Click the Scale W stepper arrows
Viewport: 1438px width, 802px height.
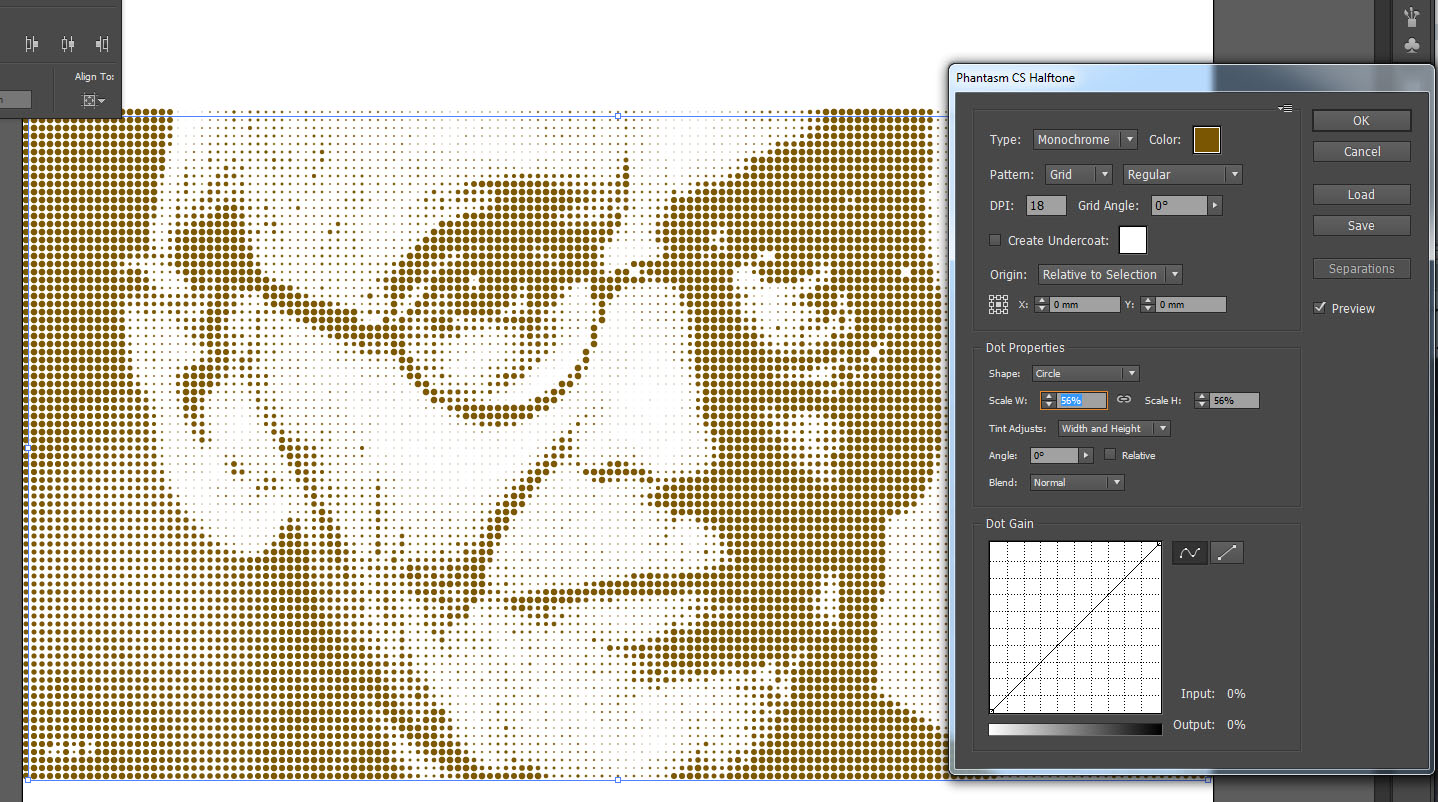[1048, 400]
